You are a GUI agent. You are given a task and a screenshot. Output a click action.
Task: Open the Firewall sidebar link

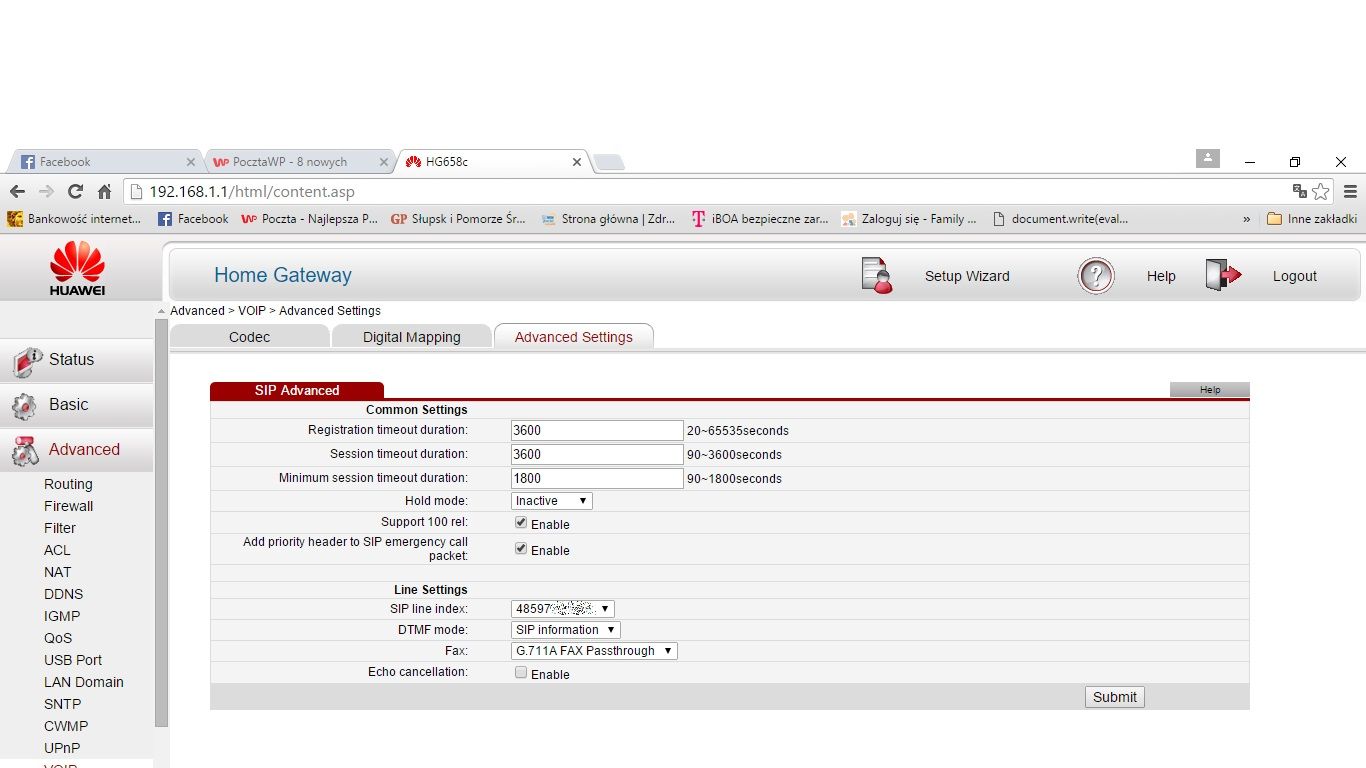click(68, 506)
